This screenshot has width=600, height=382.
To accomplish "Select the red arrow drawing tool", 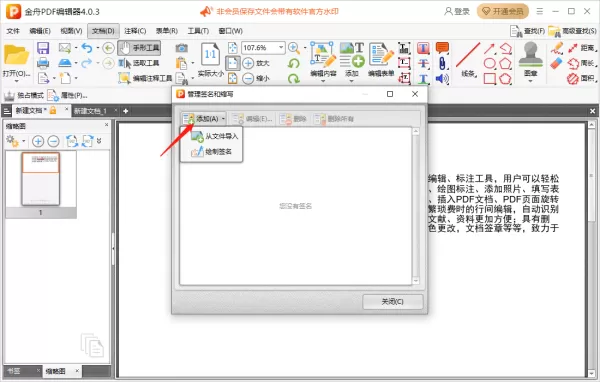I will coord(489,48).
